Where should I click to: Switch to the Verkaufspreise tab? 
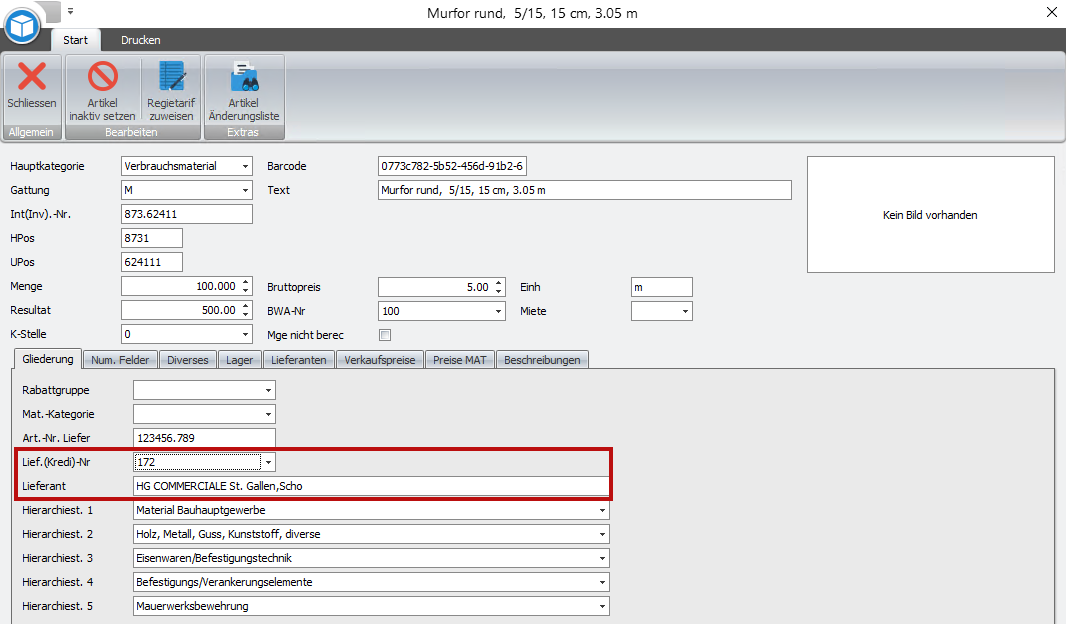[379, 360]
